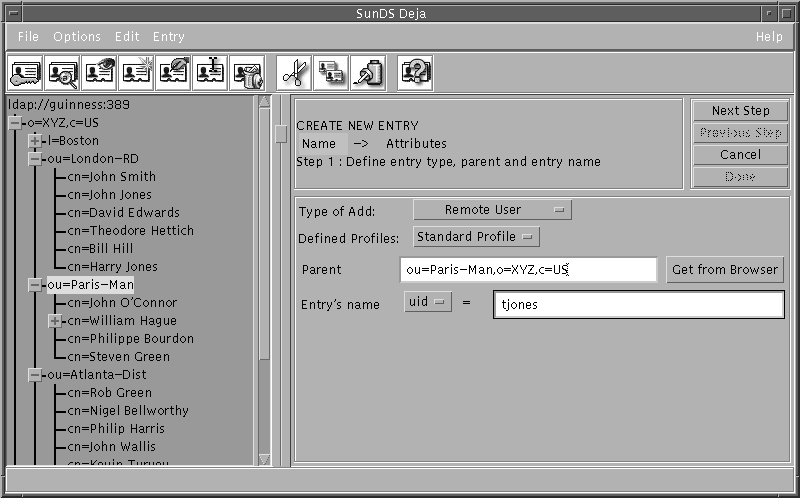Select cn=Philip Harris entry
800x498 pixels.
click(x=116, y=429)
